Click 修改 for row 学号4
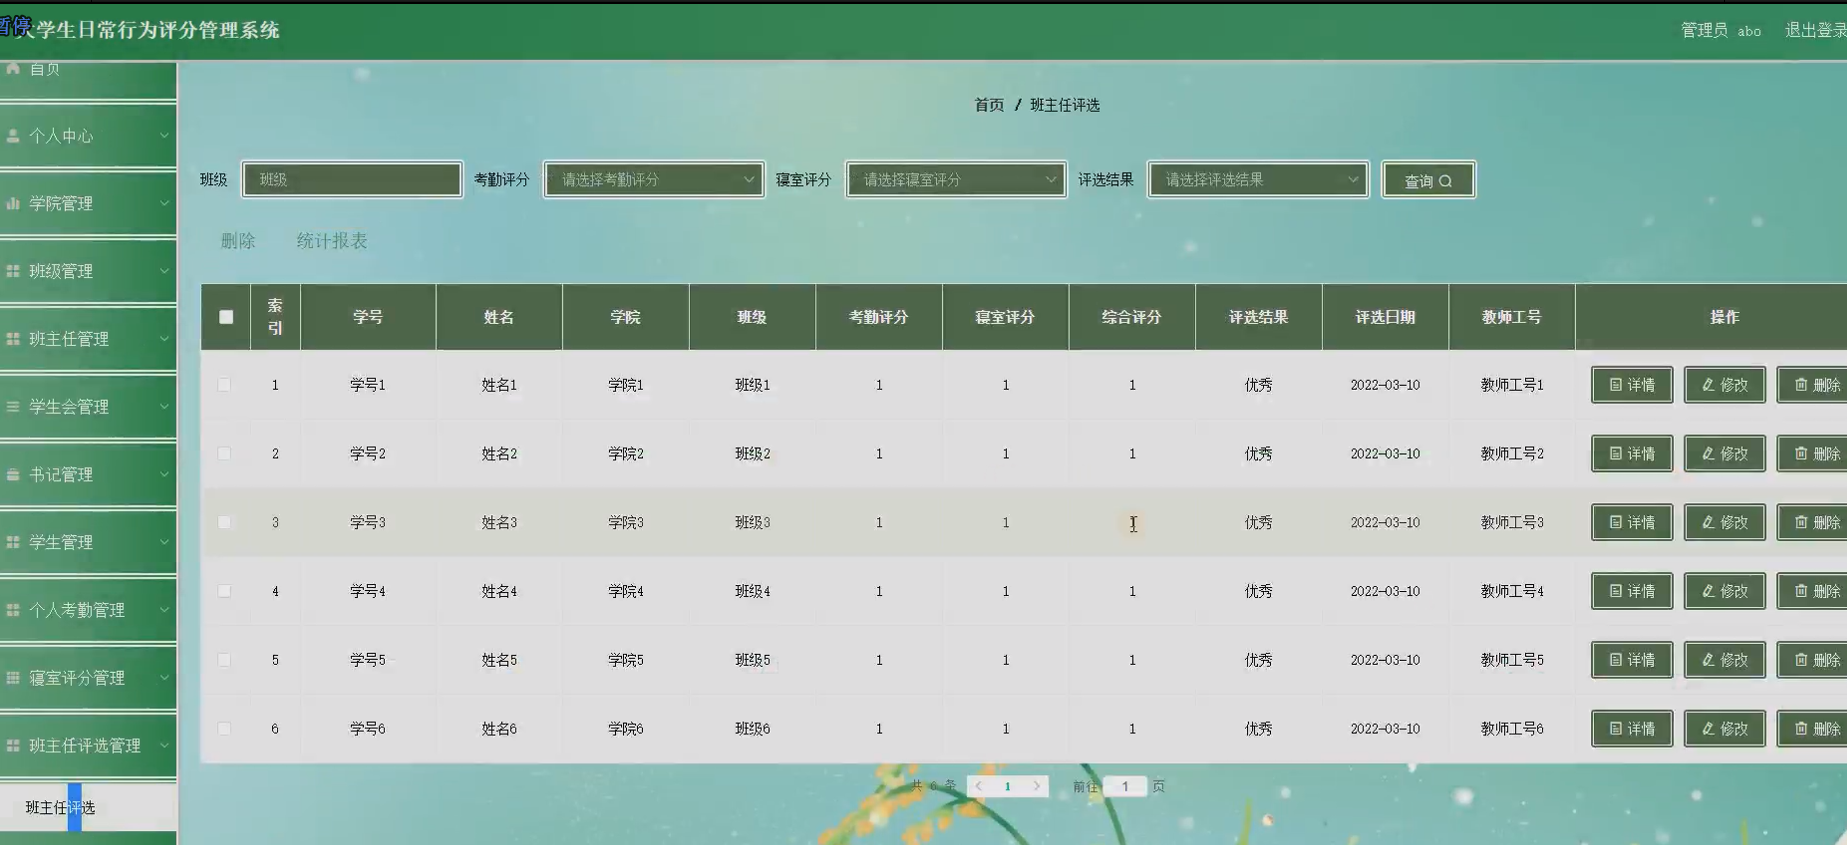This screenshot has height=845, width=1847. click(x=1725, y=591)
